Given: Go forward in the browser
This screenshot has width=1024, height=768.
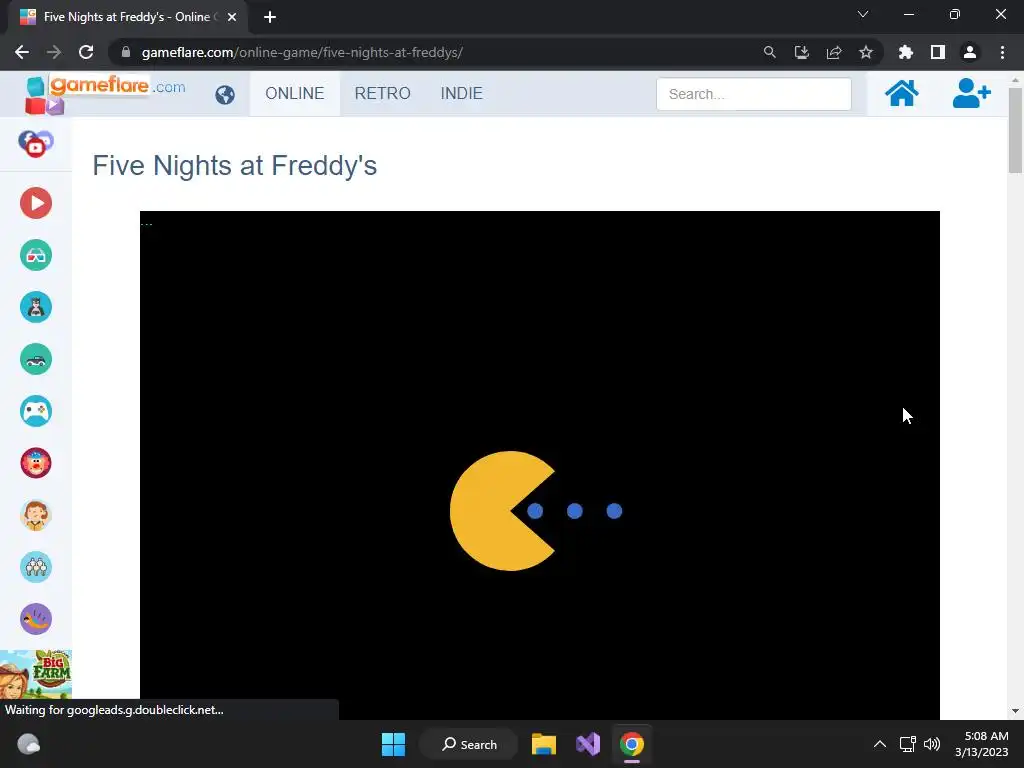Looking at the screenshot, I should [54, 52].
